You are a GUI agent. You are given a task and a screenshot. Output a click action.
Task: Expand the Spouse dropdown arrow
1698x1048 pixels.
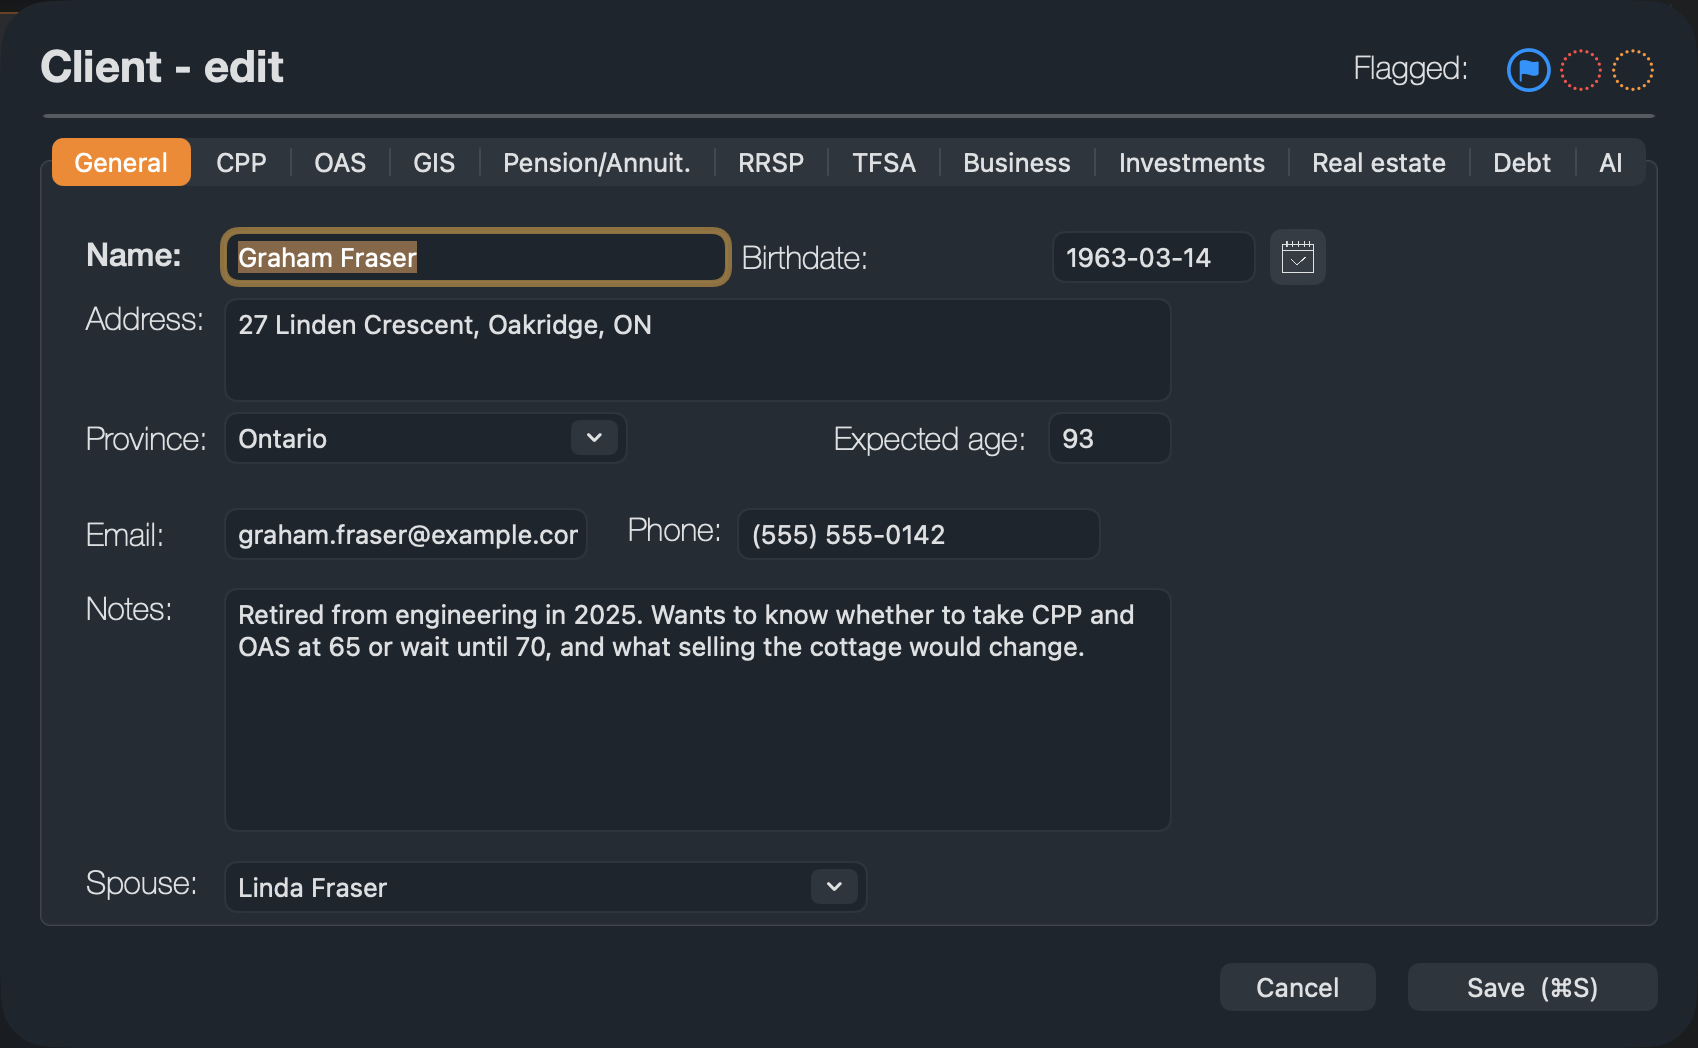(x=834, y=887)
